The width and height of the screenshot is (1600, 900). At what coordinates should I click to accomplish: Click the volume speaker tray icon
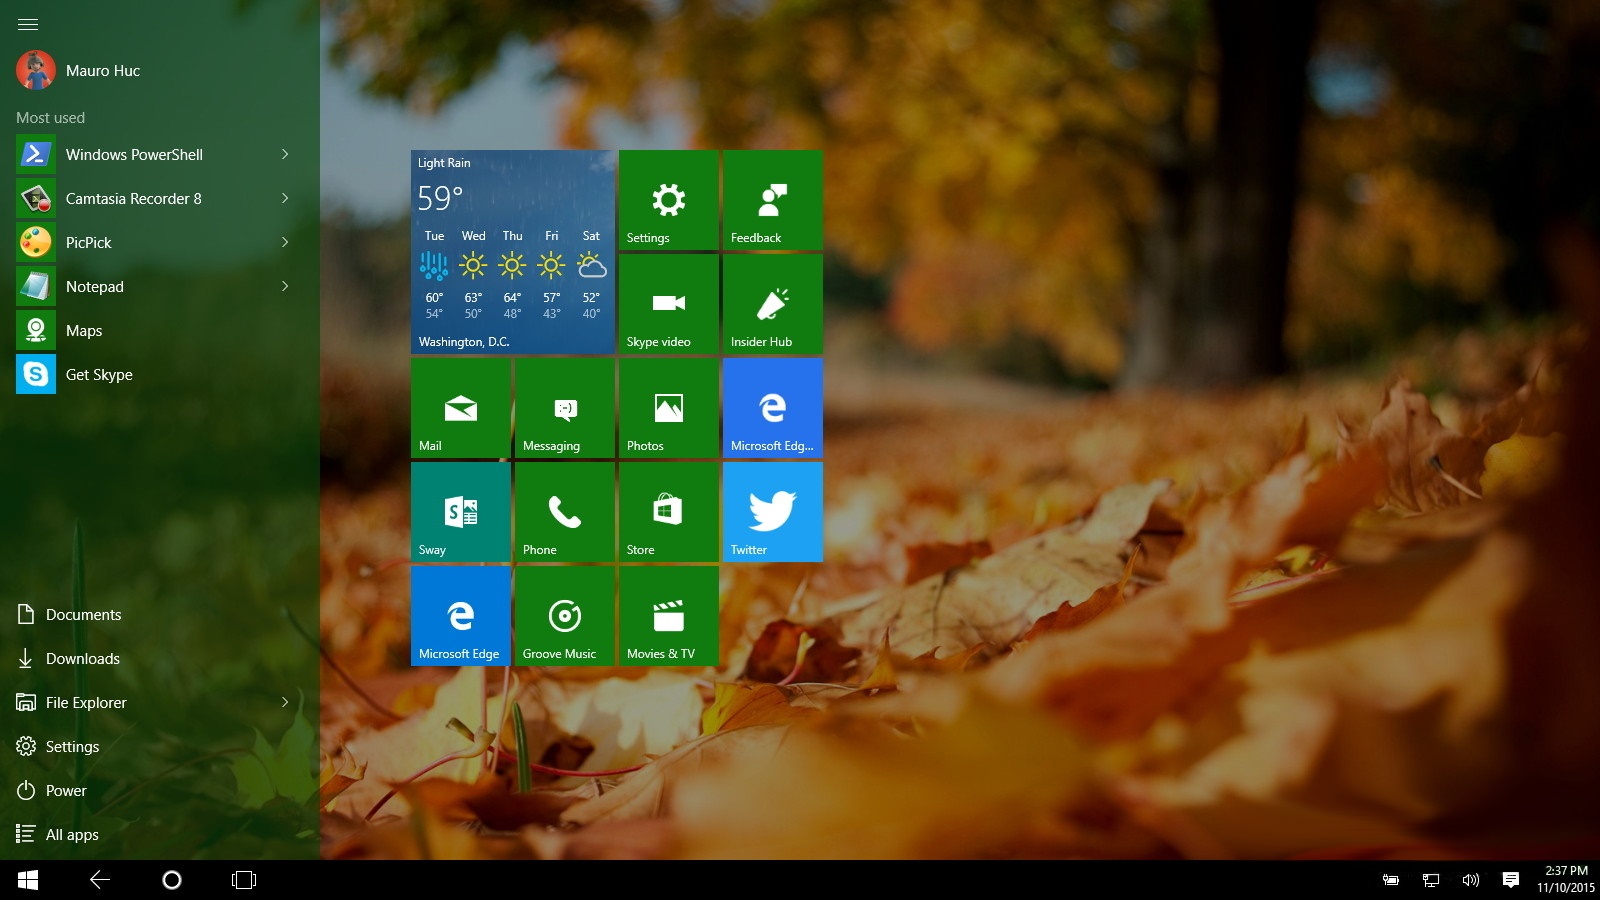[x=1471, y=880]
